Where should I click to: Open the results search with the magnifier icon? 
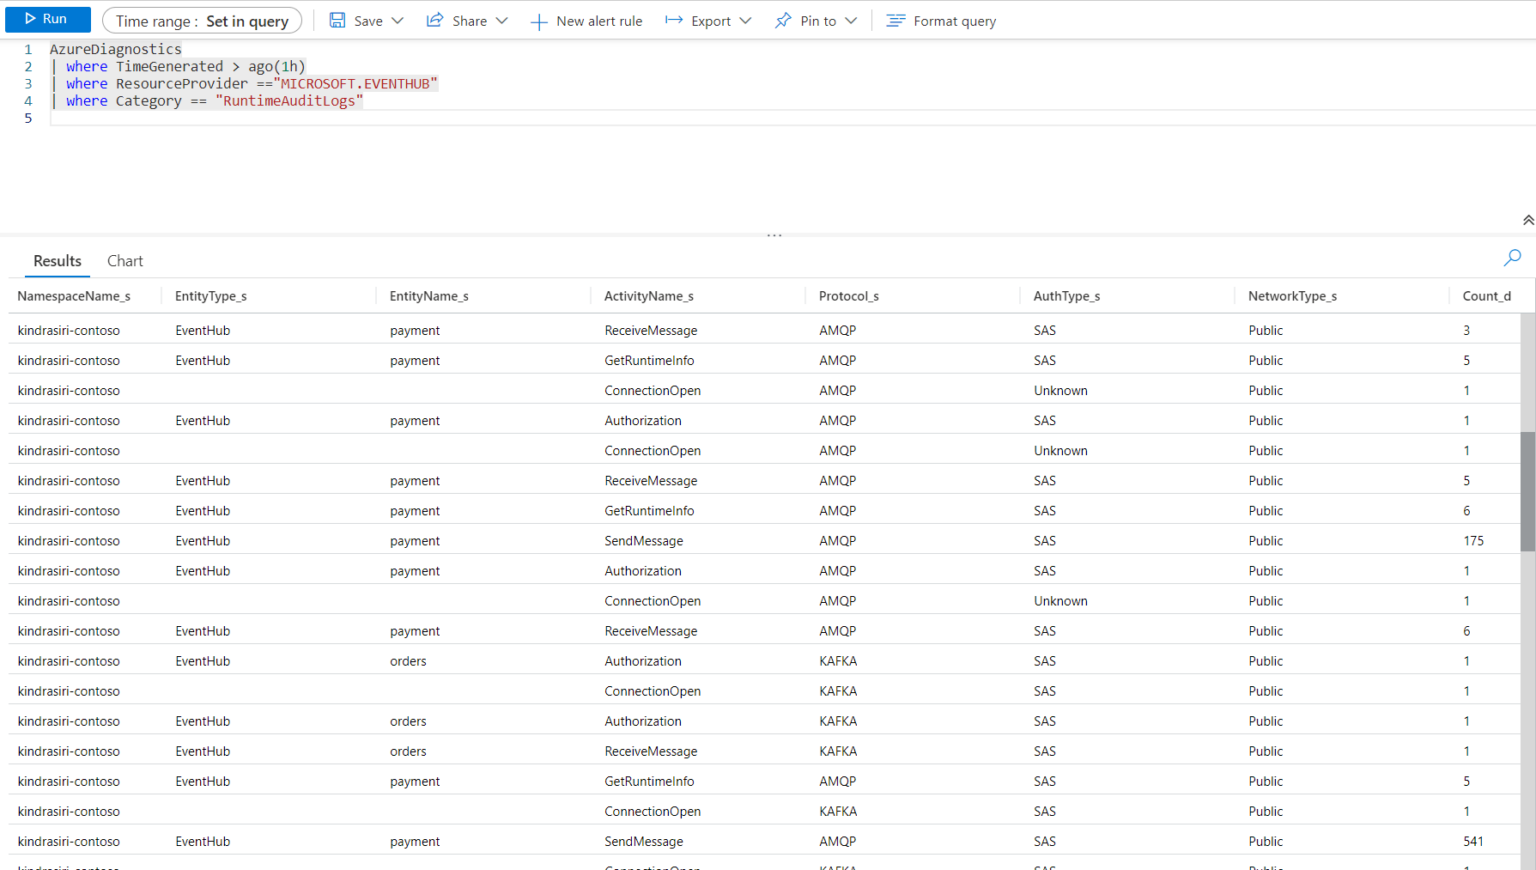(1512, 258)
